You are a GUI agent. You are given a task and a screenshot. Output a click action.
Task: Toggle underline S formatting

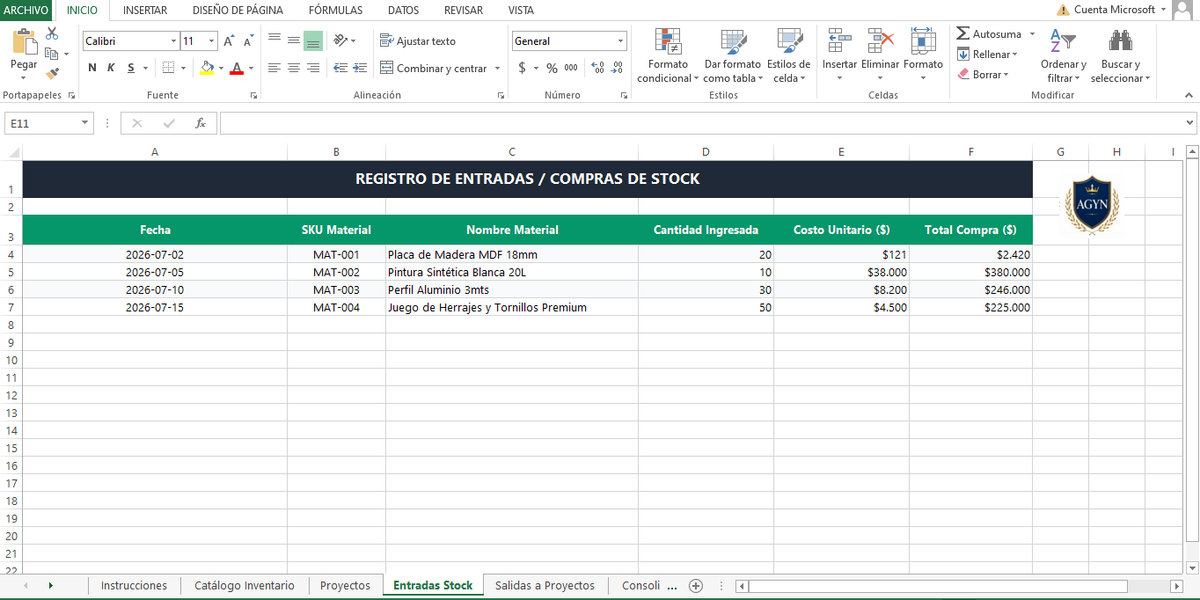131,68
